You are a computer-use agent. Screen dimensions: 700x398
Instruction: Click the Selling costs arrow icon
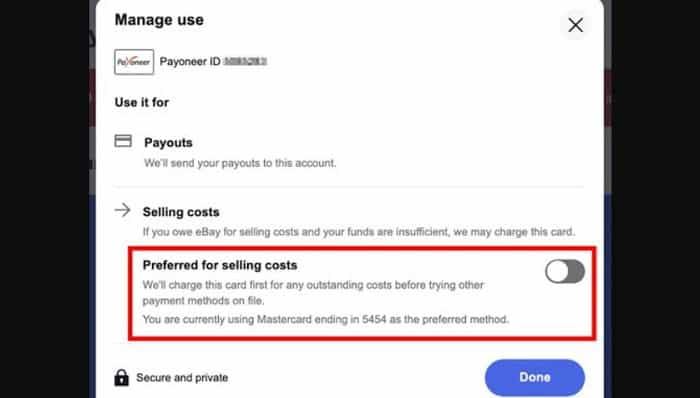click(x=122, y=210)
